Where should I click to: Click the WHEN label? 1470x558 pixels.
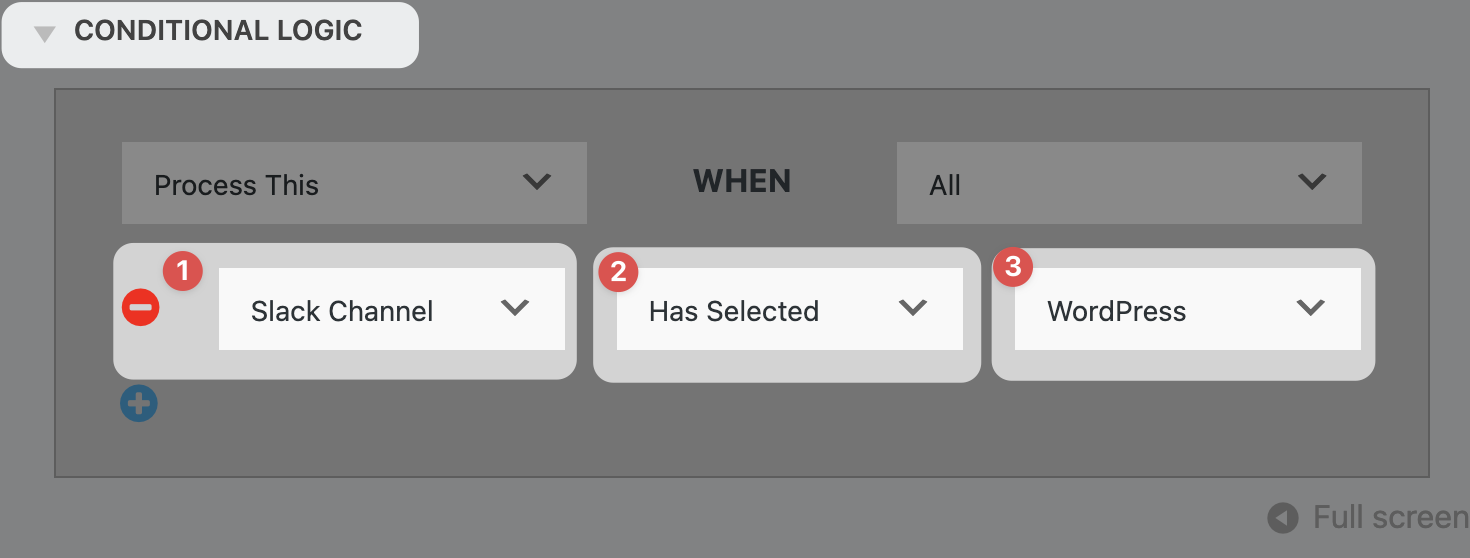coord(742,182)
